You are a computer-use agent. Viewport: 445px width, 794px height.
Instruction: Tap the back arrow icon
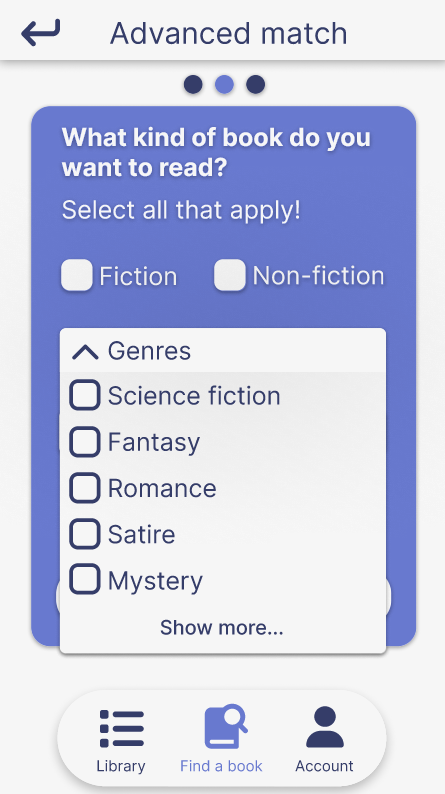click(x=41, y=32)
